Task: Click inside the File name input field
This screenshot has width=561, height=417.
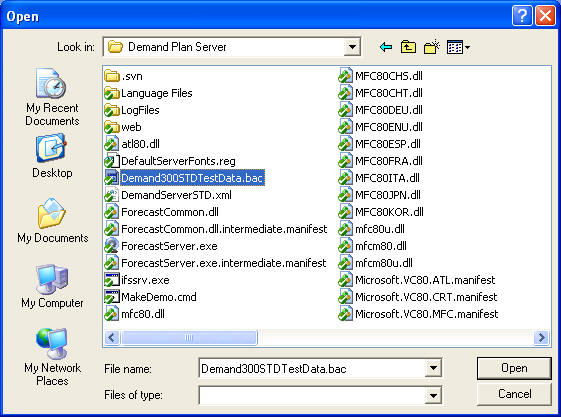Action: pos(312,368)
